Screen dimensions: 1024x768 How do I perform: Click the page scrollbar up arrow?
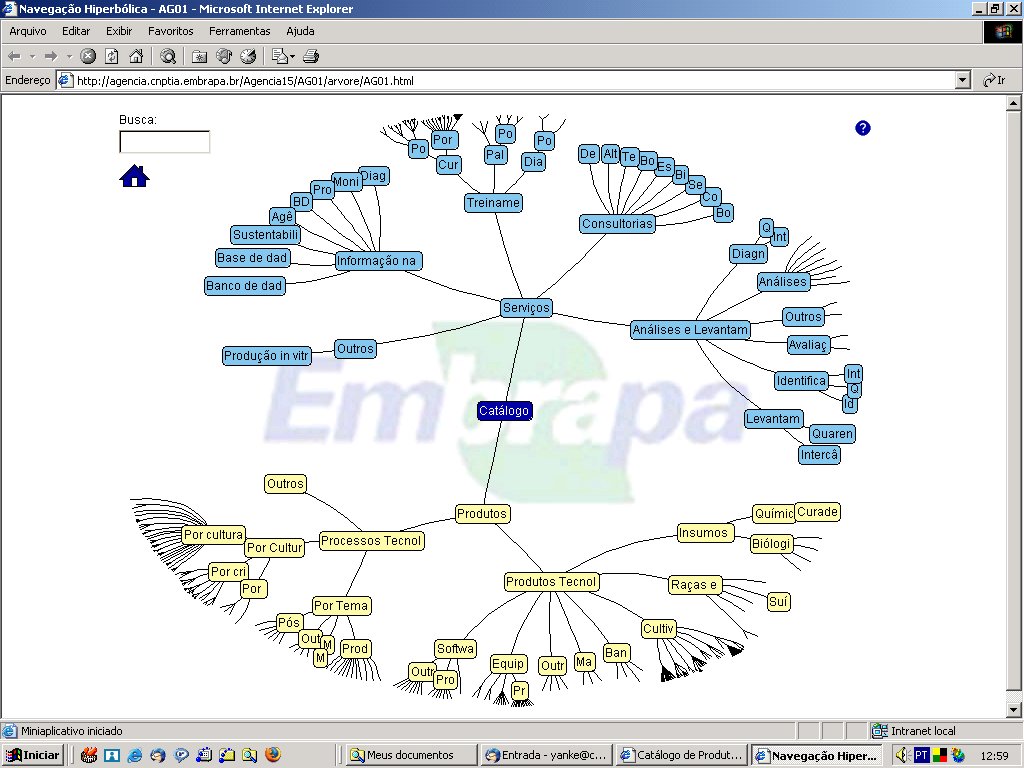click(x=1014, y=103)
